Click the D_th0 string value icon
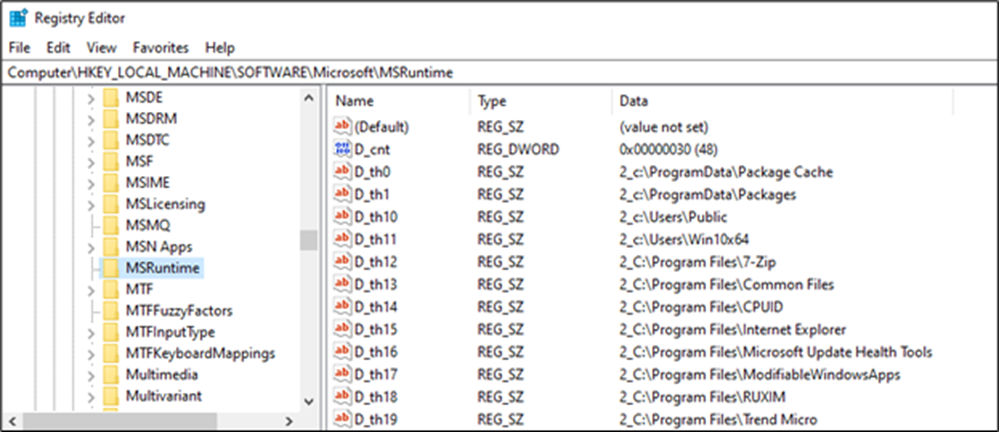Viewport: 999px width, 432px height. 343,171
